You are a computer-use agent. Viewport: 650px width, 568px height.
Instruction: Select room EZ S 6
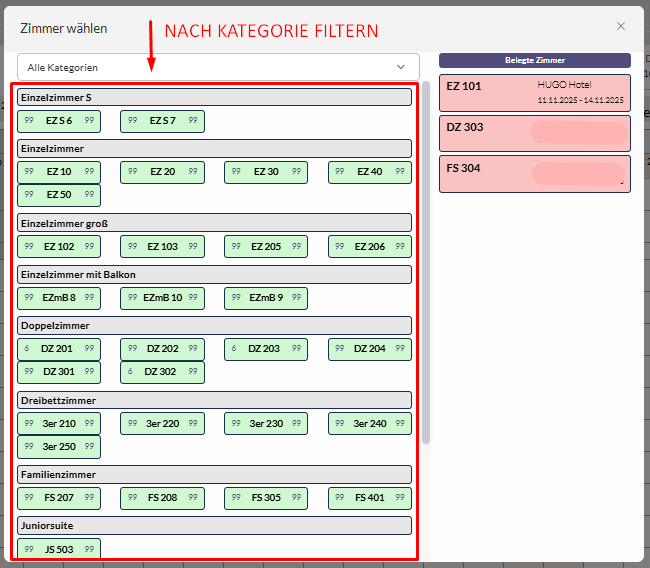pos(59,121)
